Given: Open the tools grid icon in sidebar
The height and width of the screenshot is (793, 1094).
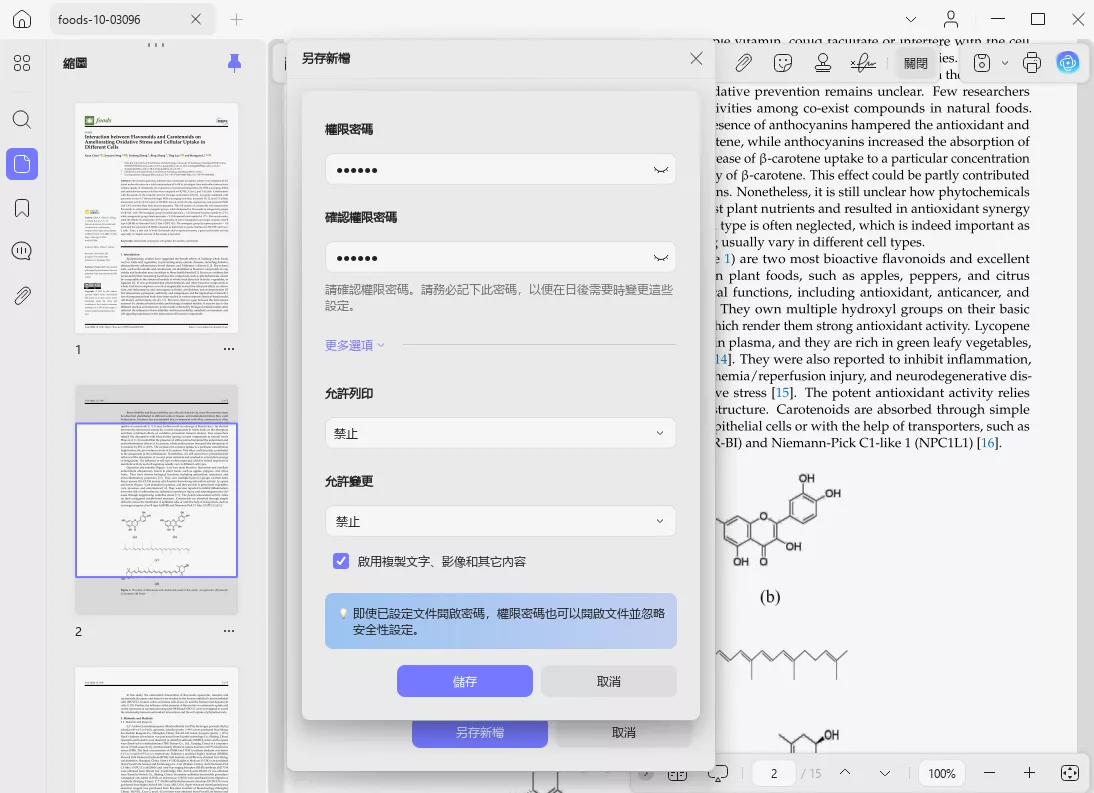Looking at the screenshot, I should 22,63.
